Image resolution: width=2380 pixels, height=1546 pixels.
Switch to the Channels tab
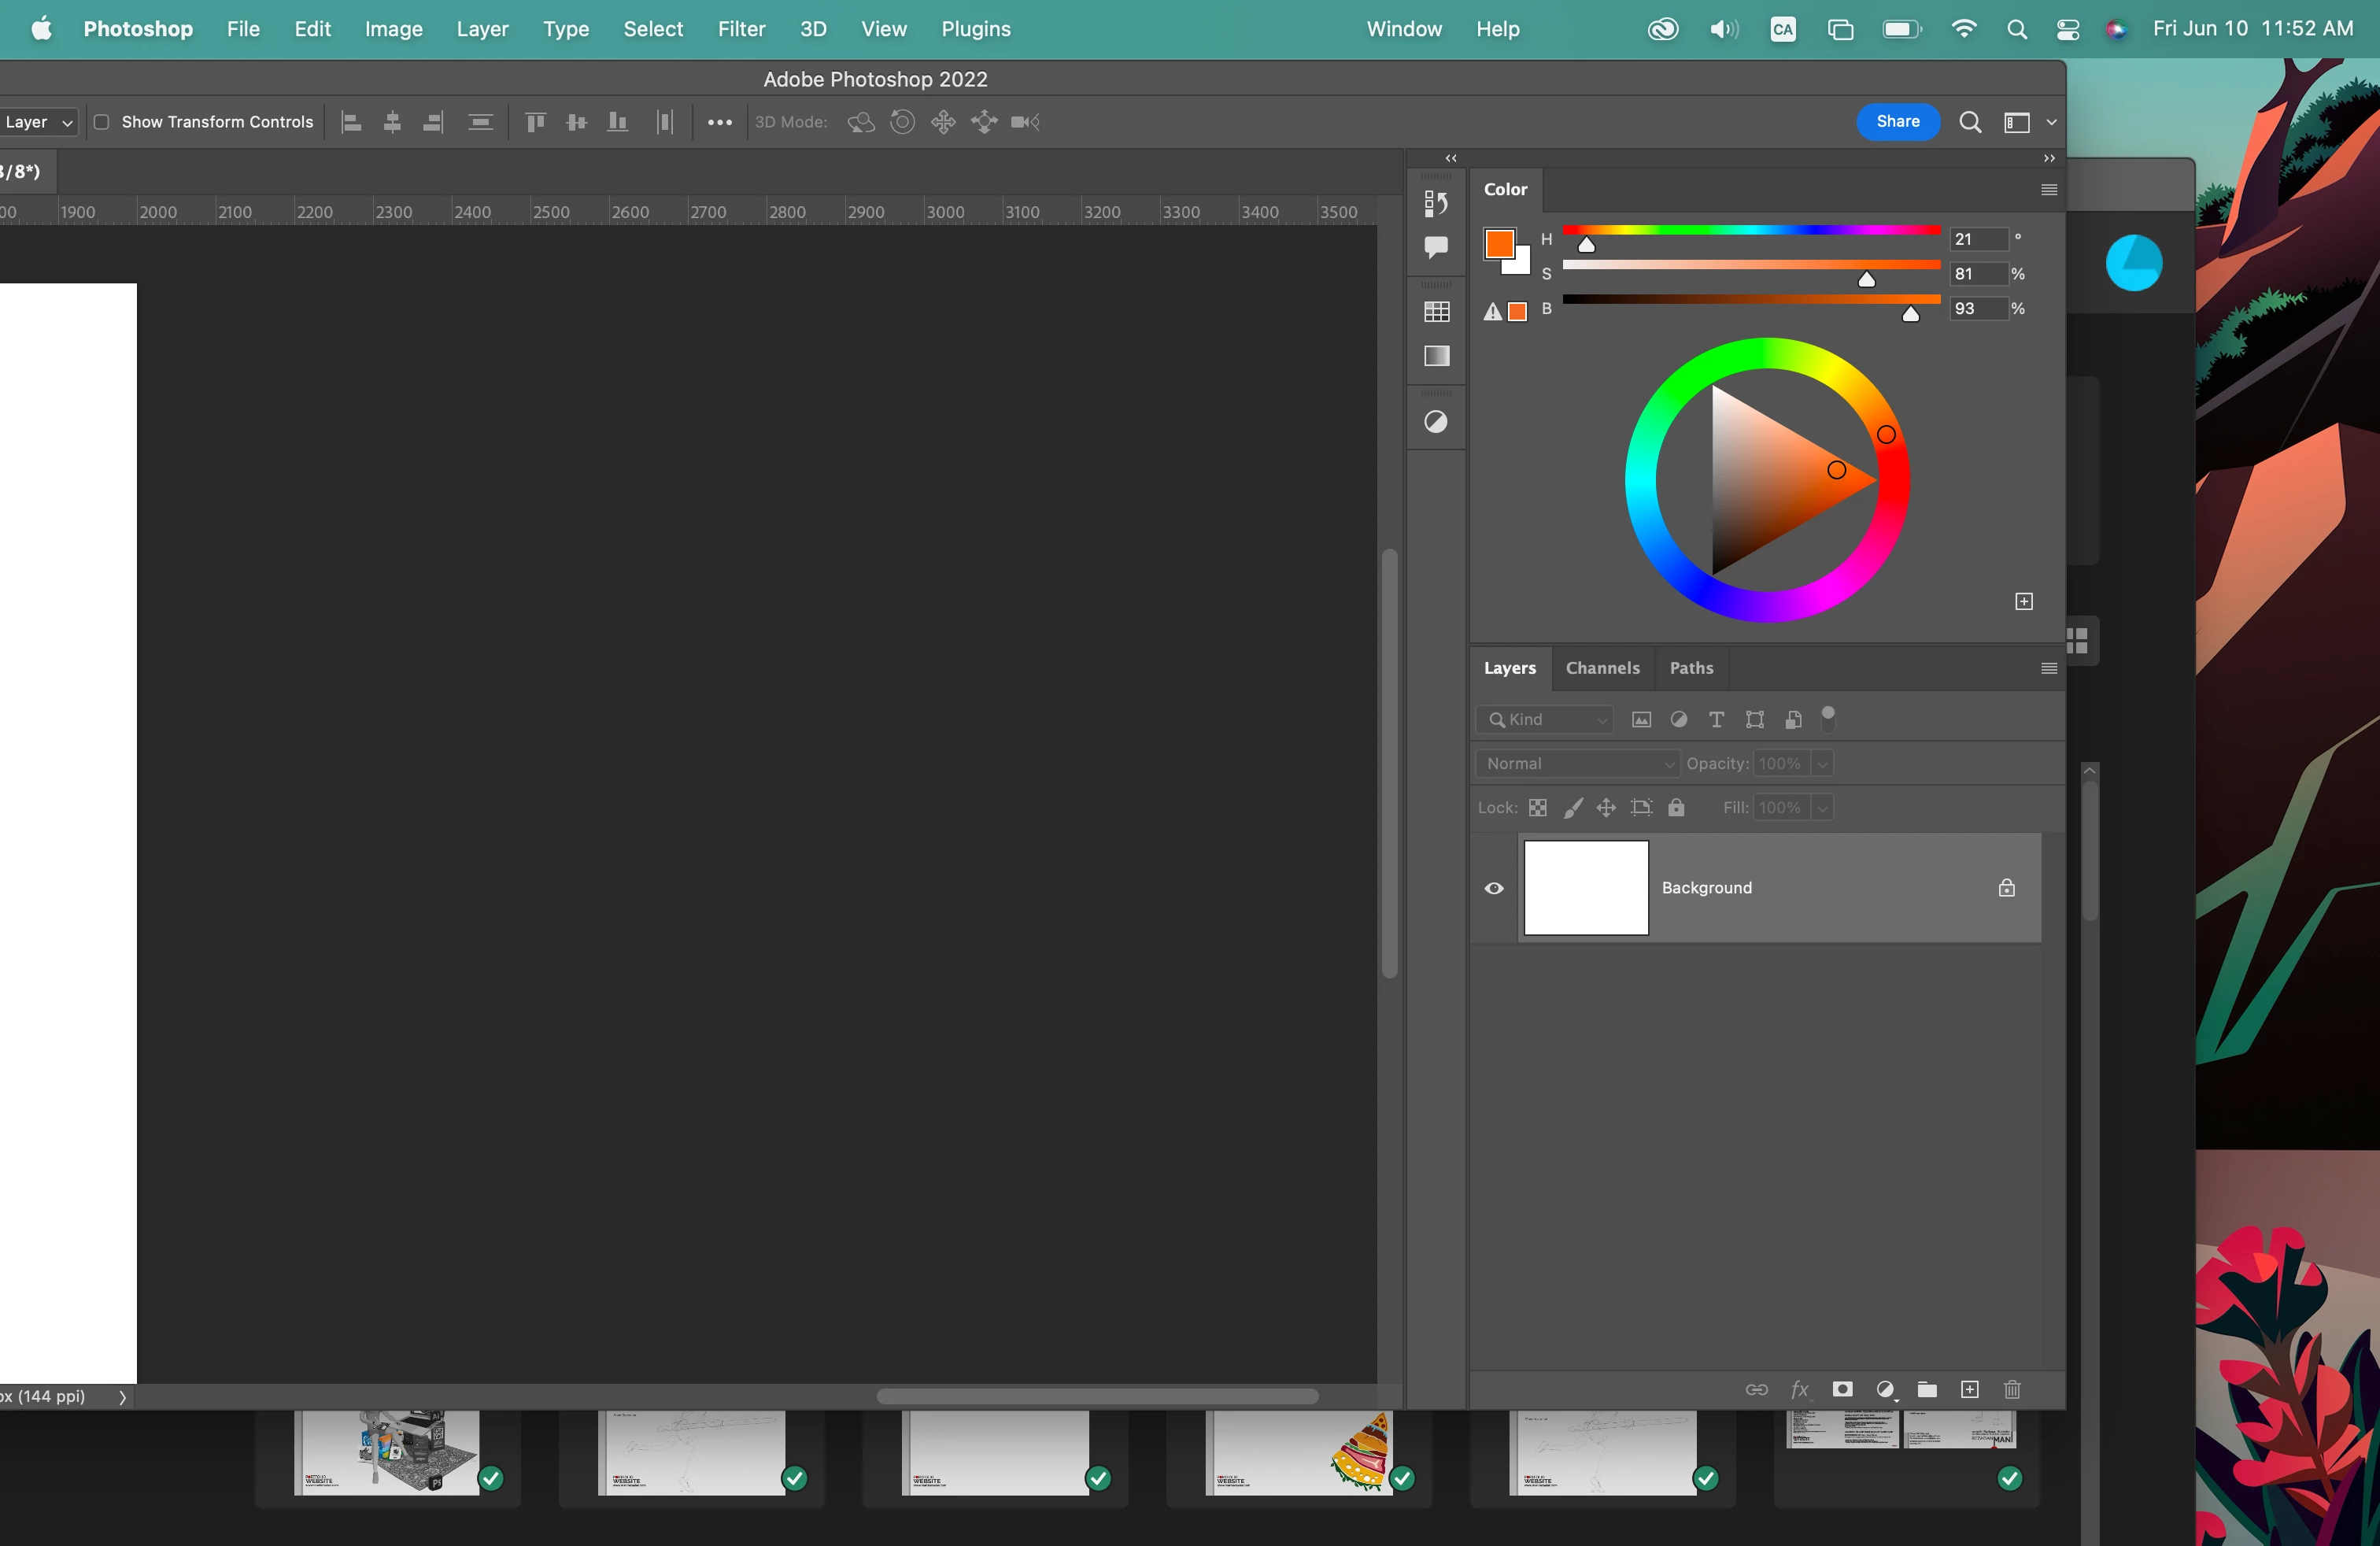point(1602,668)
